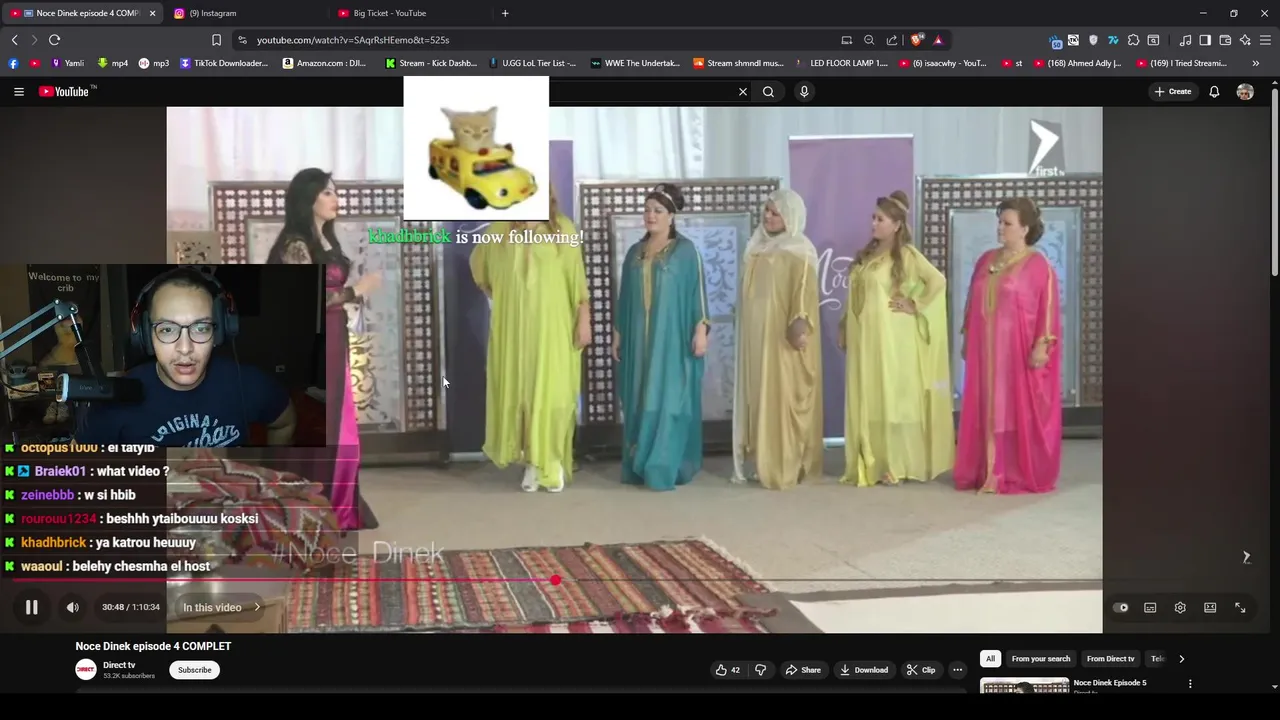1280x720 pixels.
Task: Mute the video using the speaker icon
Action: 72,607
